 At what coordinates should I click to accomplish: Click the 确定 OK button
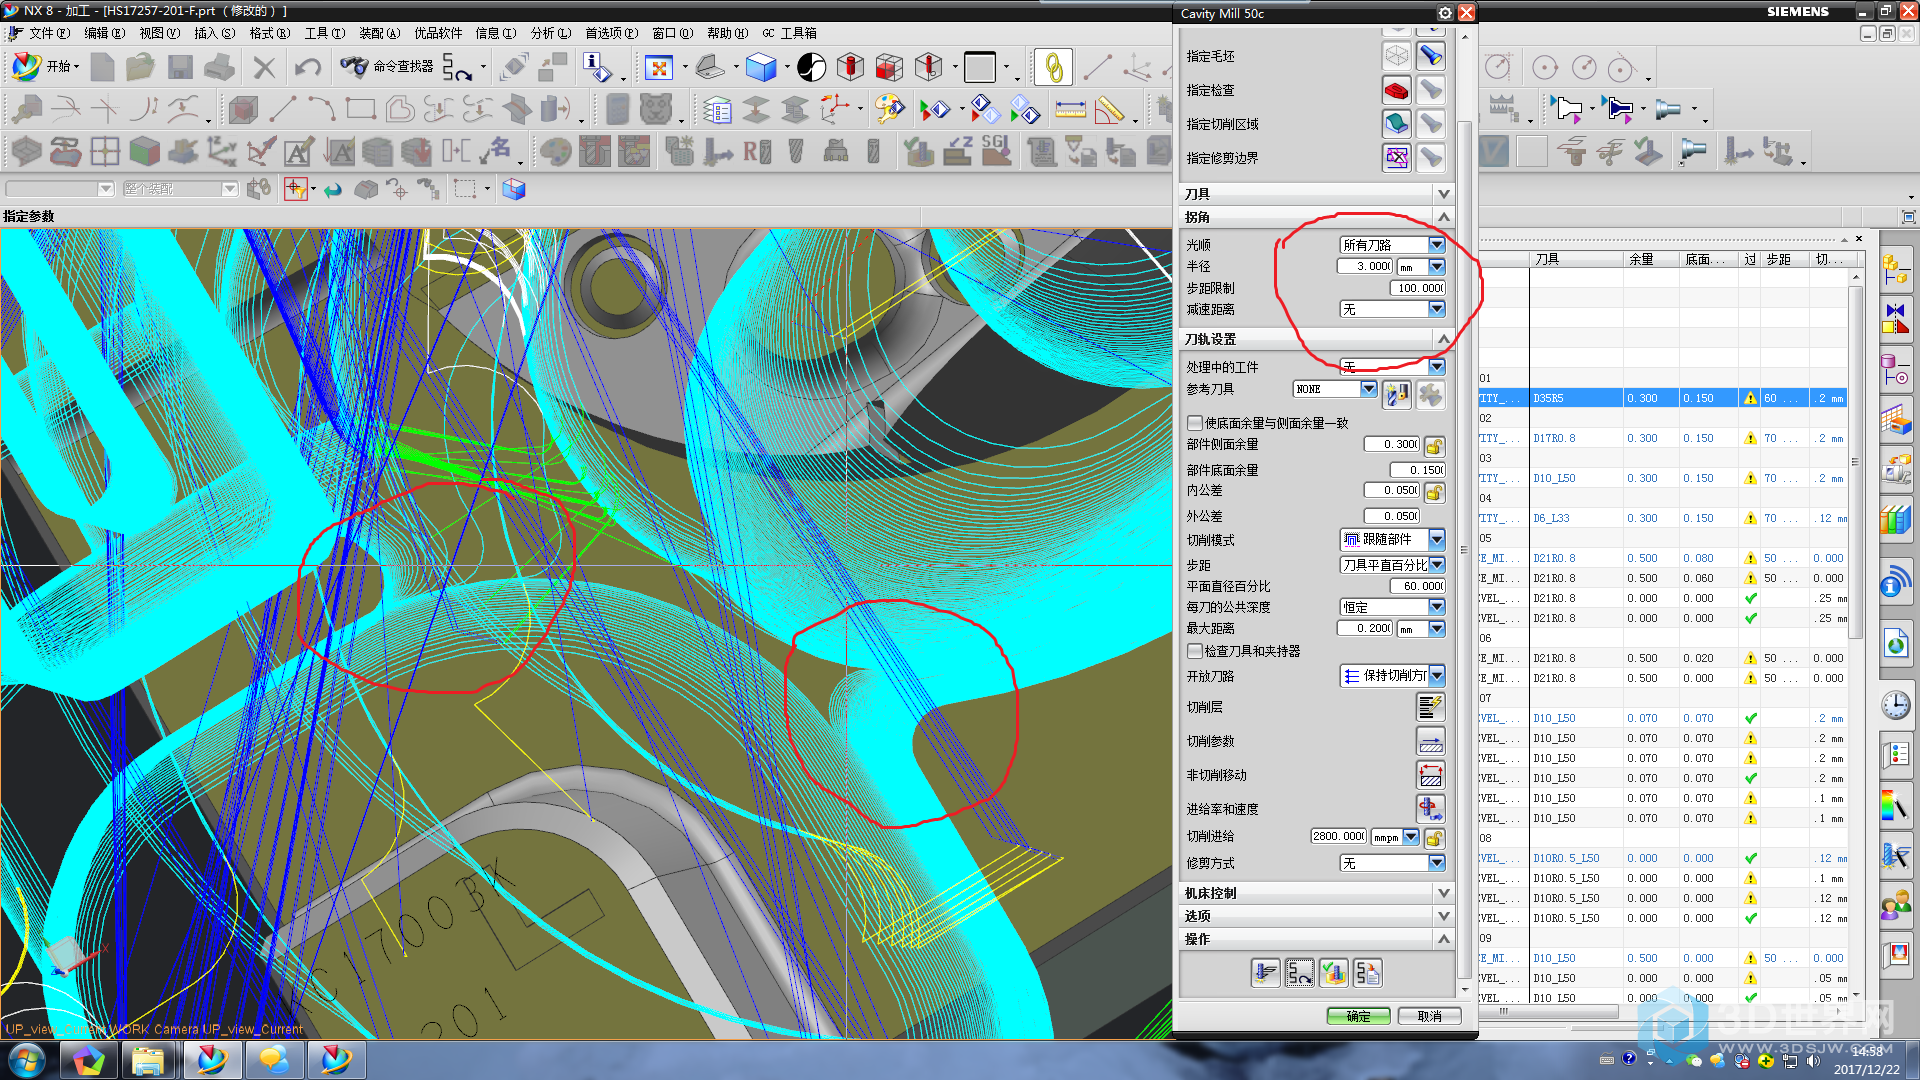pos(1358,1016)
